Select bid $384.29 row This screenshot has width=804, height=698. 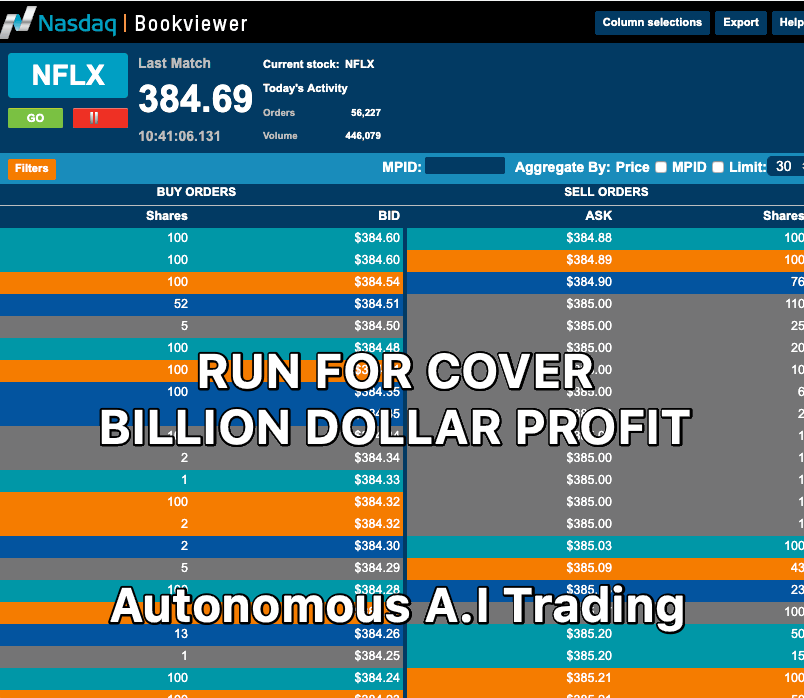tap(202, 568)
